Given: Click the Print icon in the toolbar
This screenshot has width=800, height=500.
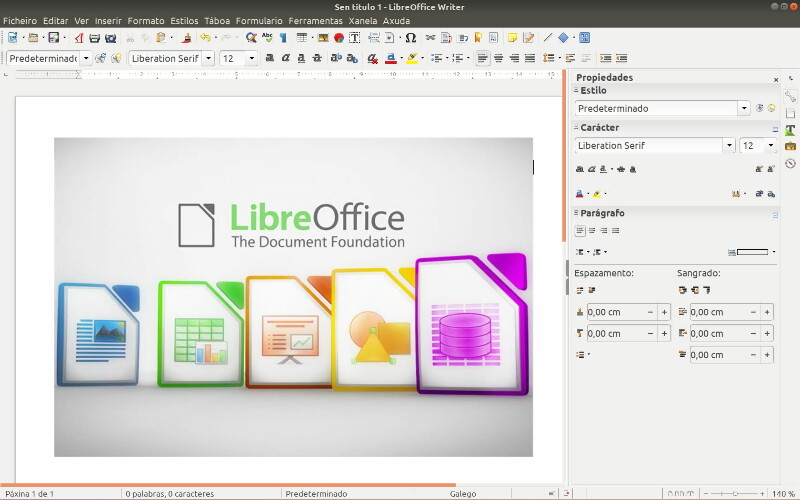Looking at the screenshot, I should coord(95,38).
